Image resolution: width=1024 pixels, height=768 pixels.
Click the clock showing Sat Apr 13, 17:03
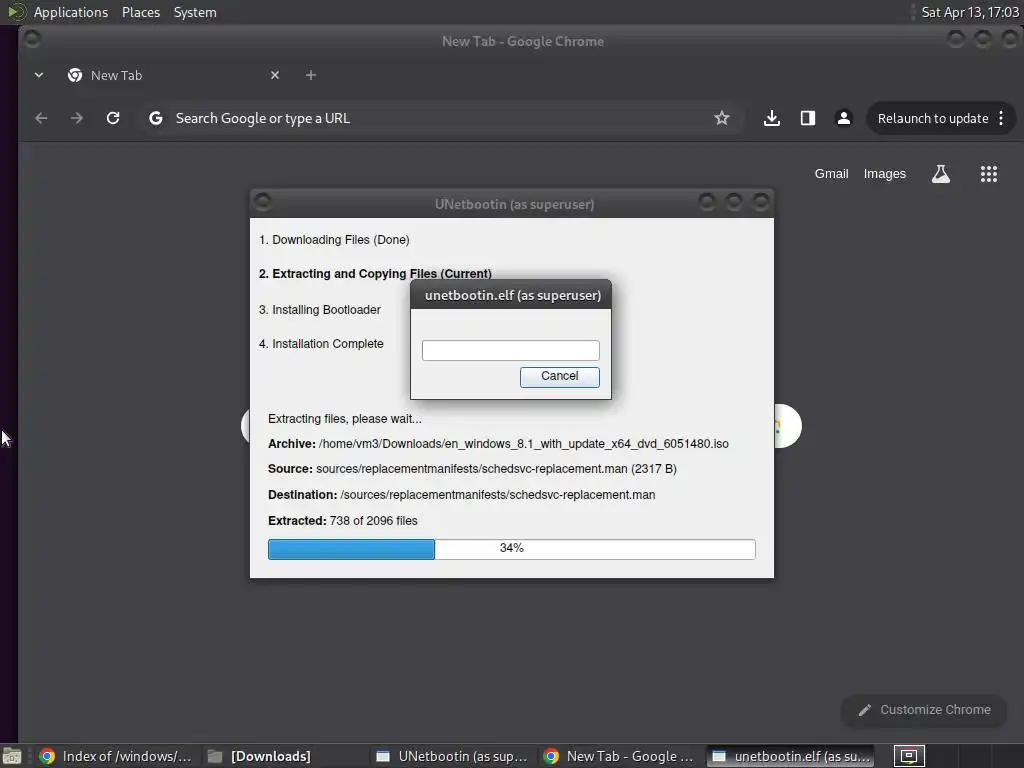(x=970, y=12)
